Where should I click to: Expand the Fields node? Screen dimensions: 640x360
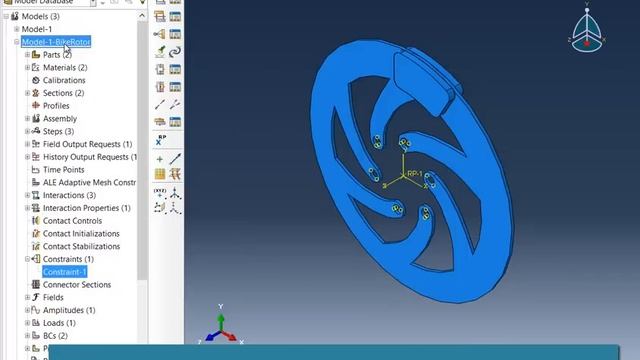pyautogui.click(x=27, y=297)
